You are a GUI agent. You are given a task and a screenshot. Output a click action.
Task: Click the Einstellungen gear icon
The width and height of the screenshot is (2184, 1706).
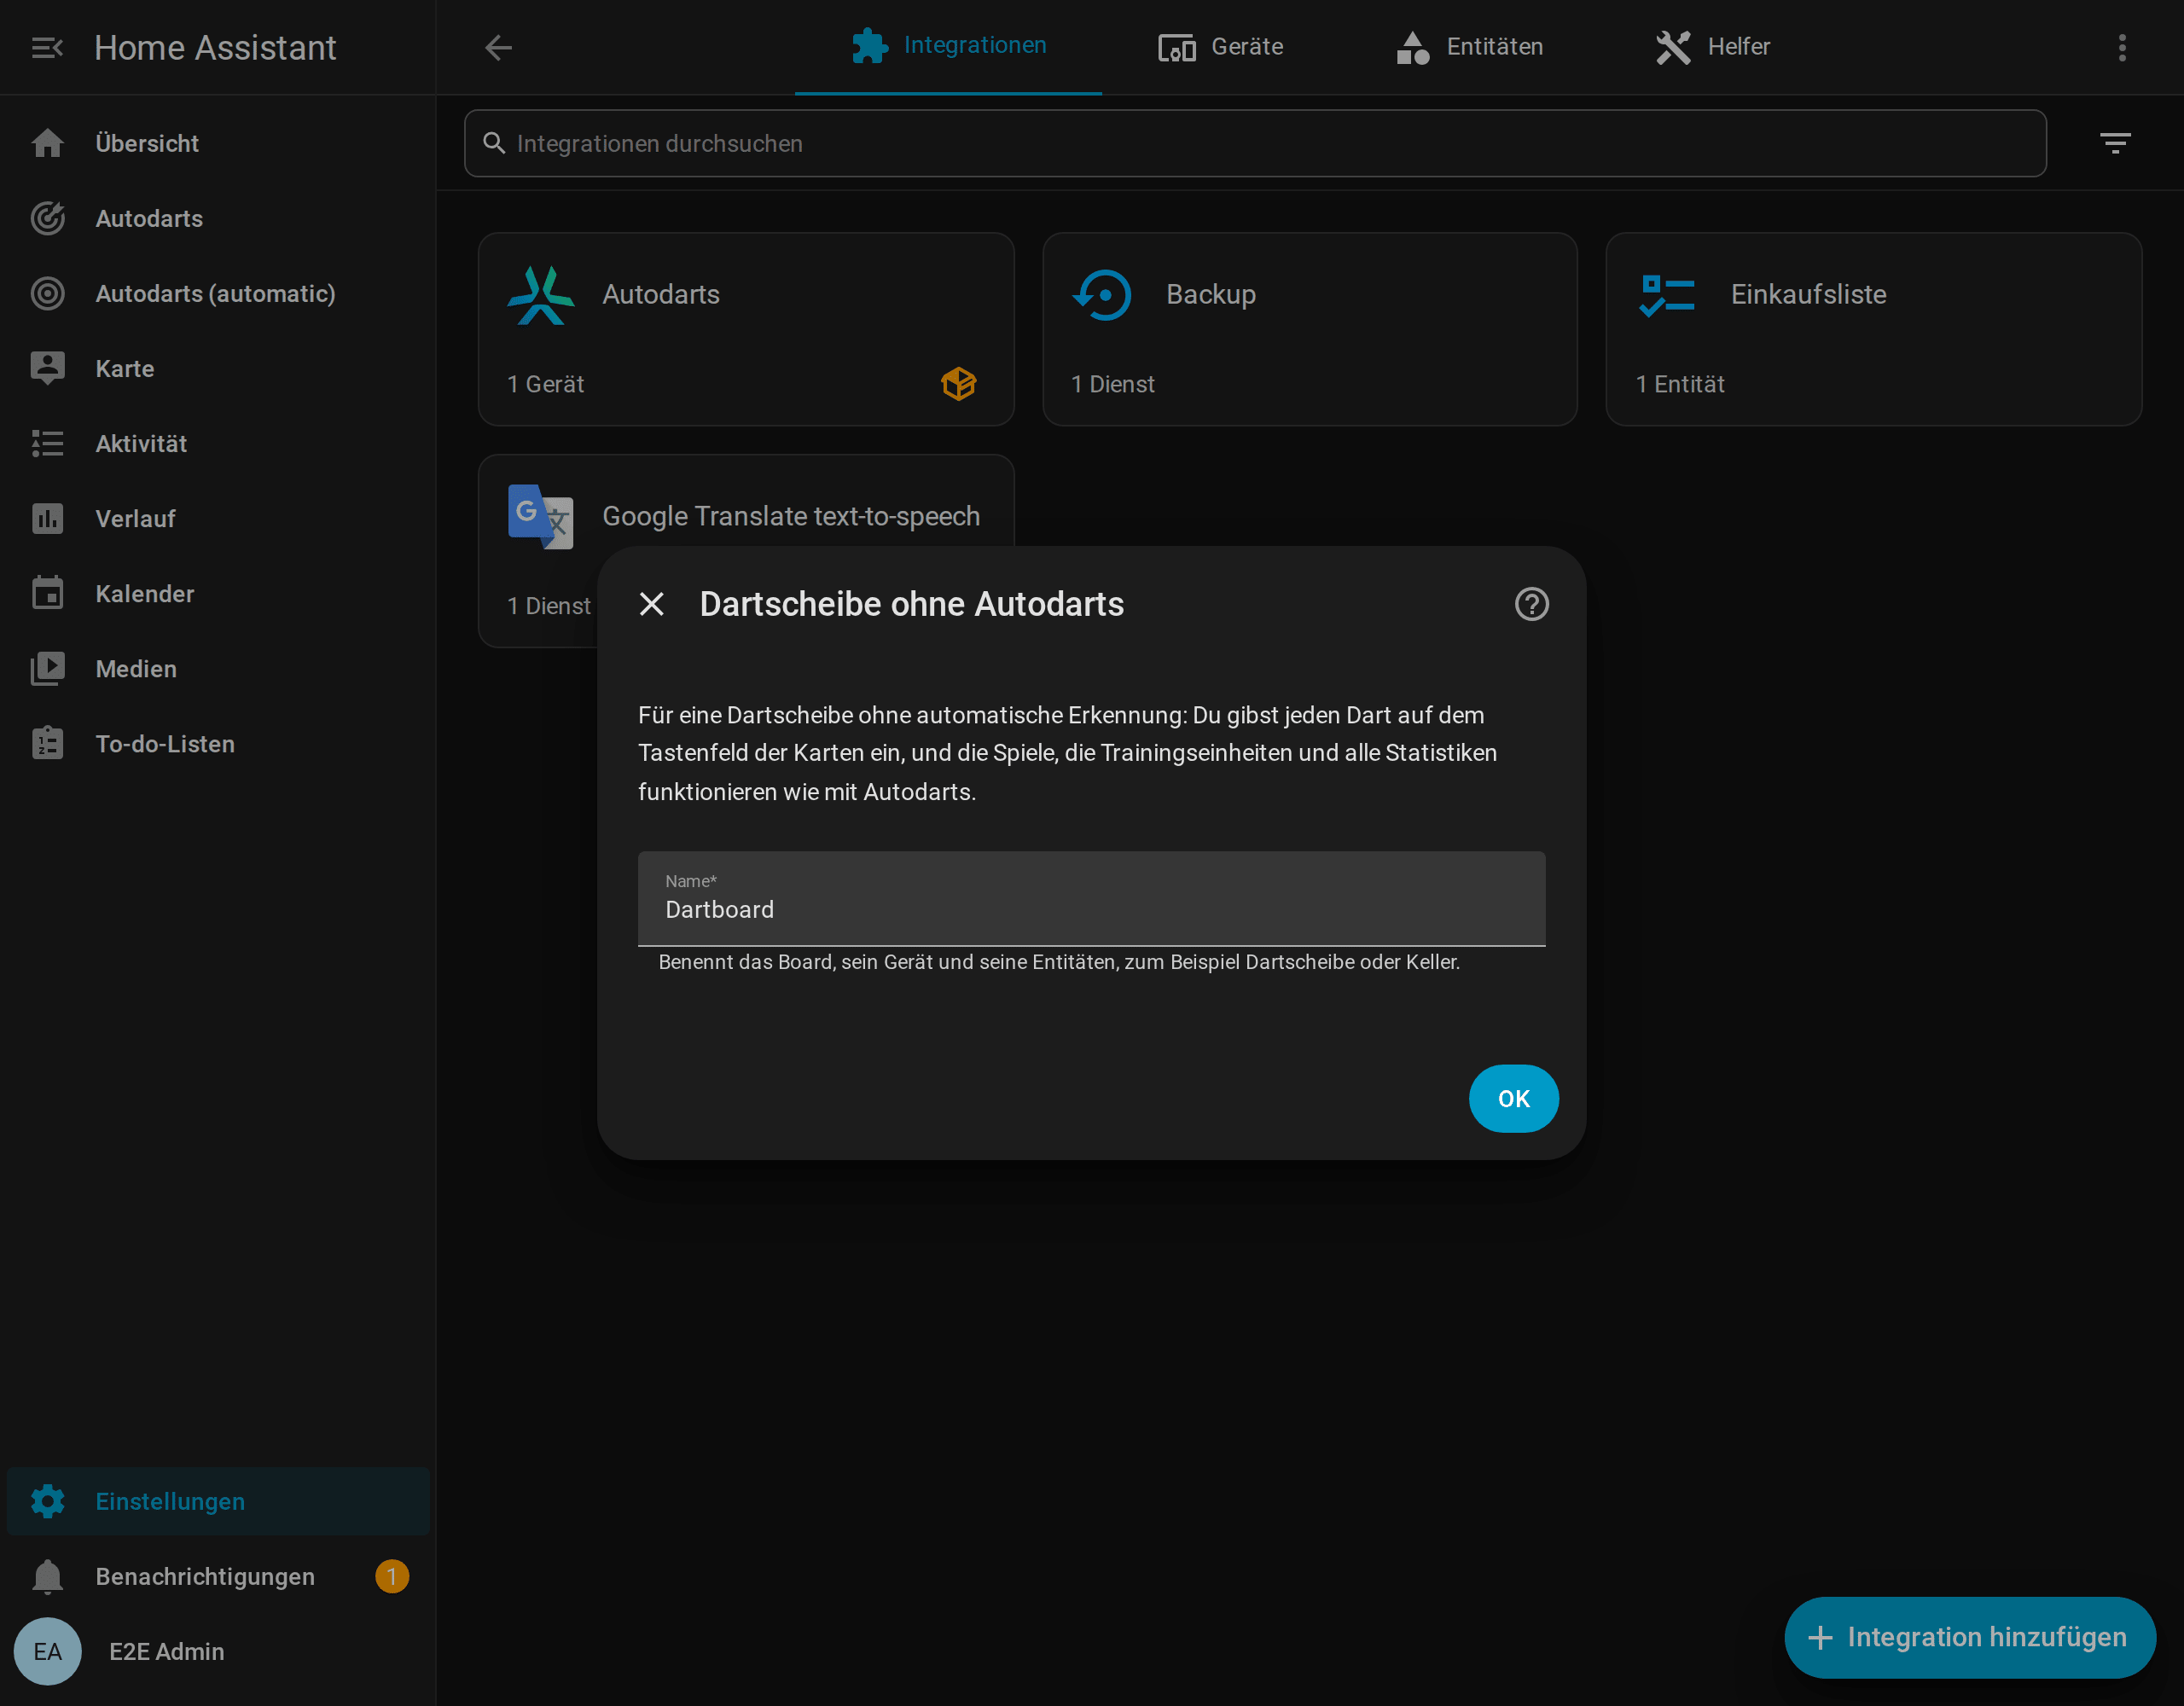coord(47,1502)
